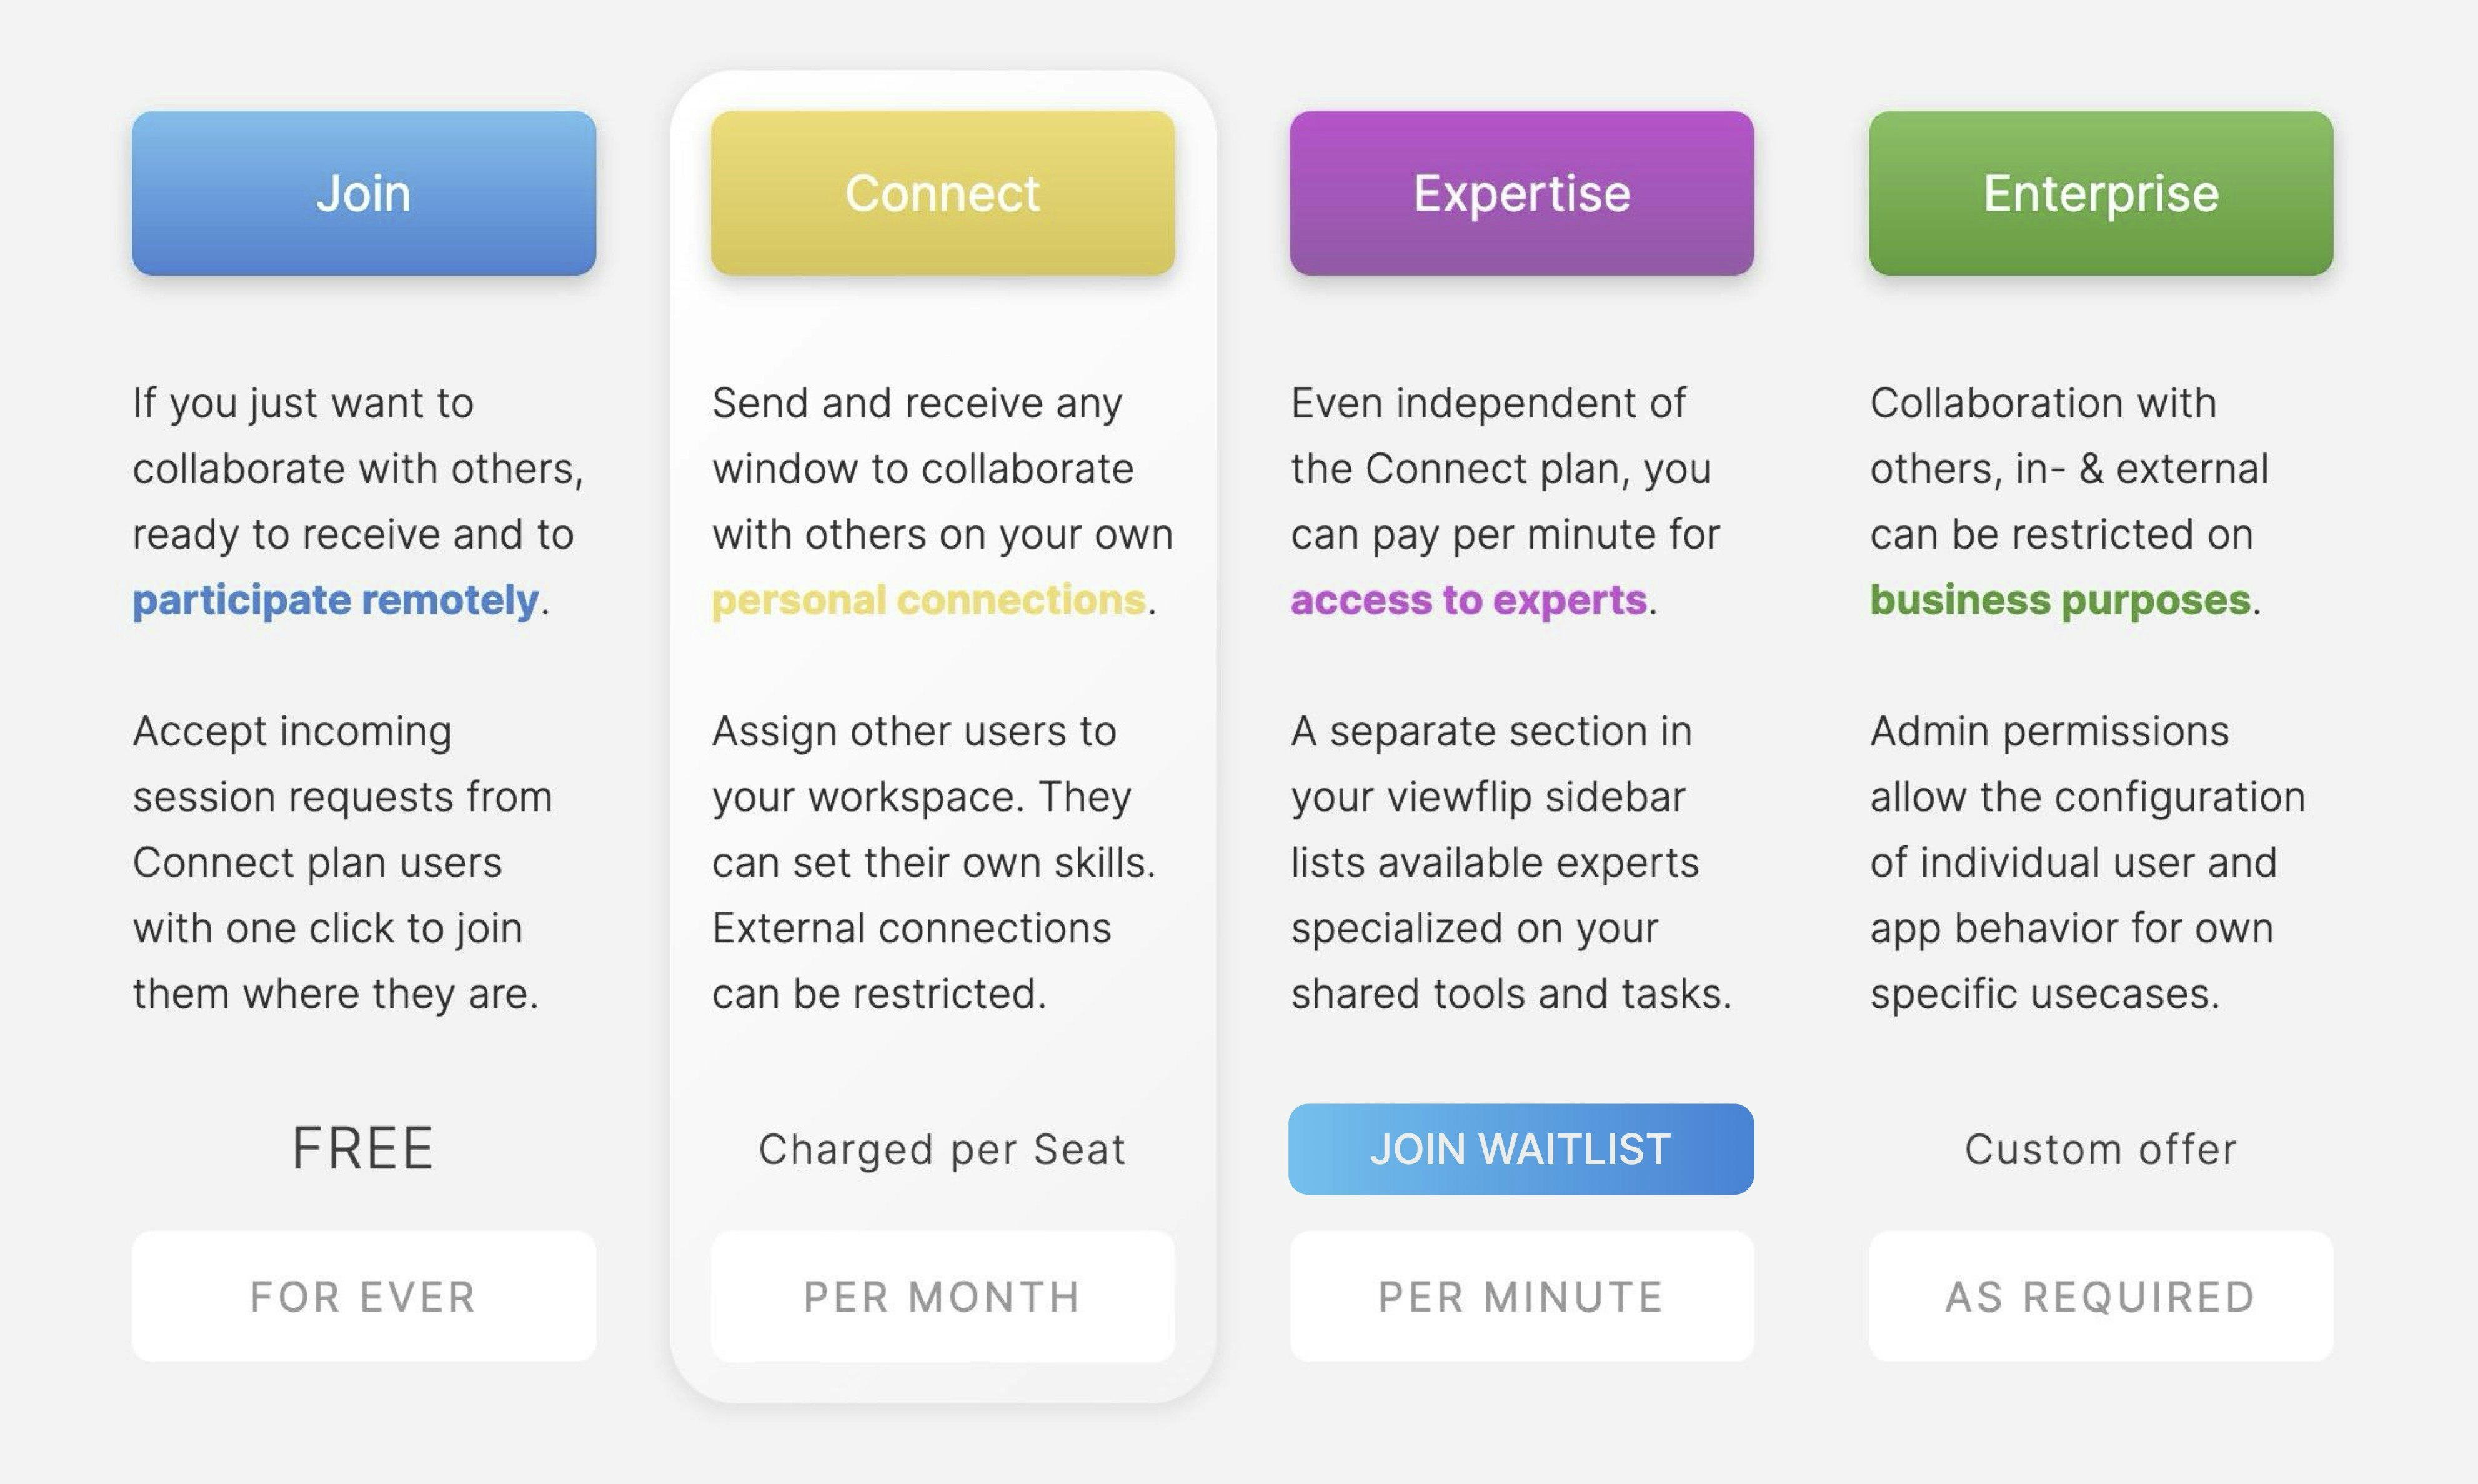
Task: Click the 'A separate section' description paragraph
Action: 1511,862
